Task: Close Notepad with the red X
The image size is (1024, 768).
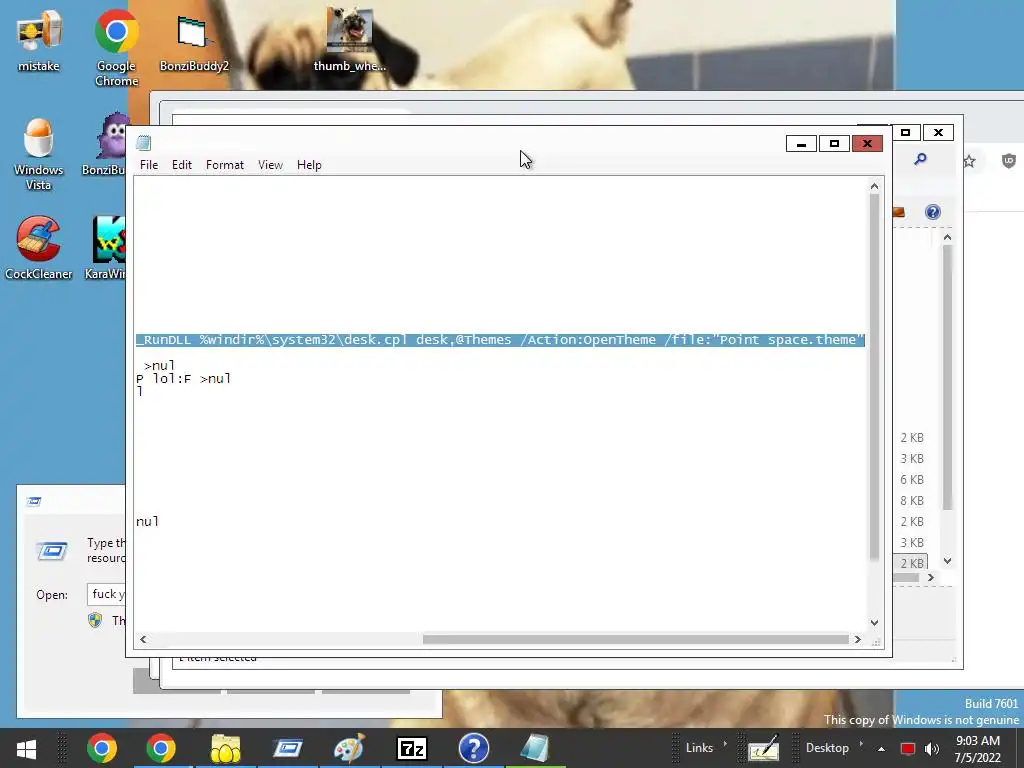Action: (x=867, y=144)
